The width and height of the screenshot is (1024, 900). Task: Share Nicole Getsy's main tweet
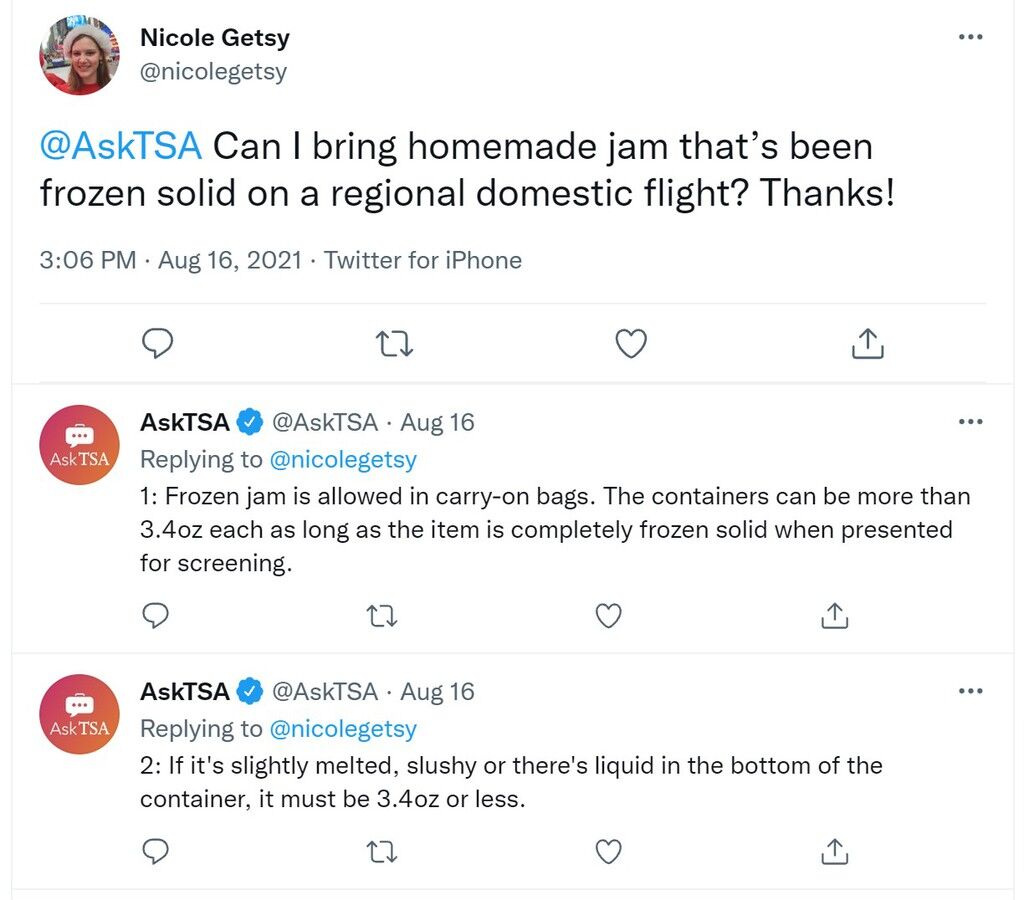click(x=868, y=344)
